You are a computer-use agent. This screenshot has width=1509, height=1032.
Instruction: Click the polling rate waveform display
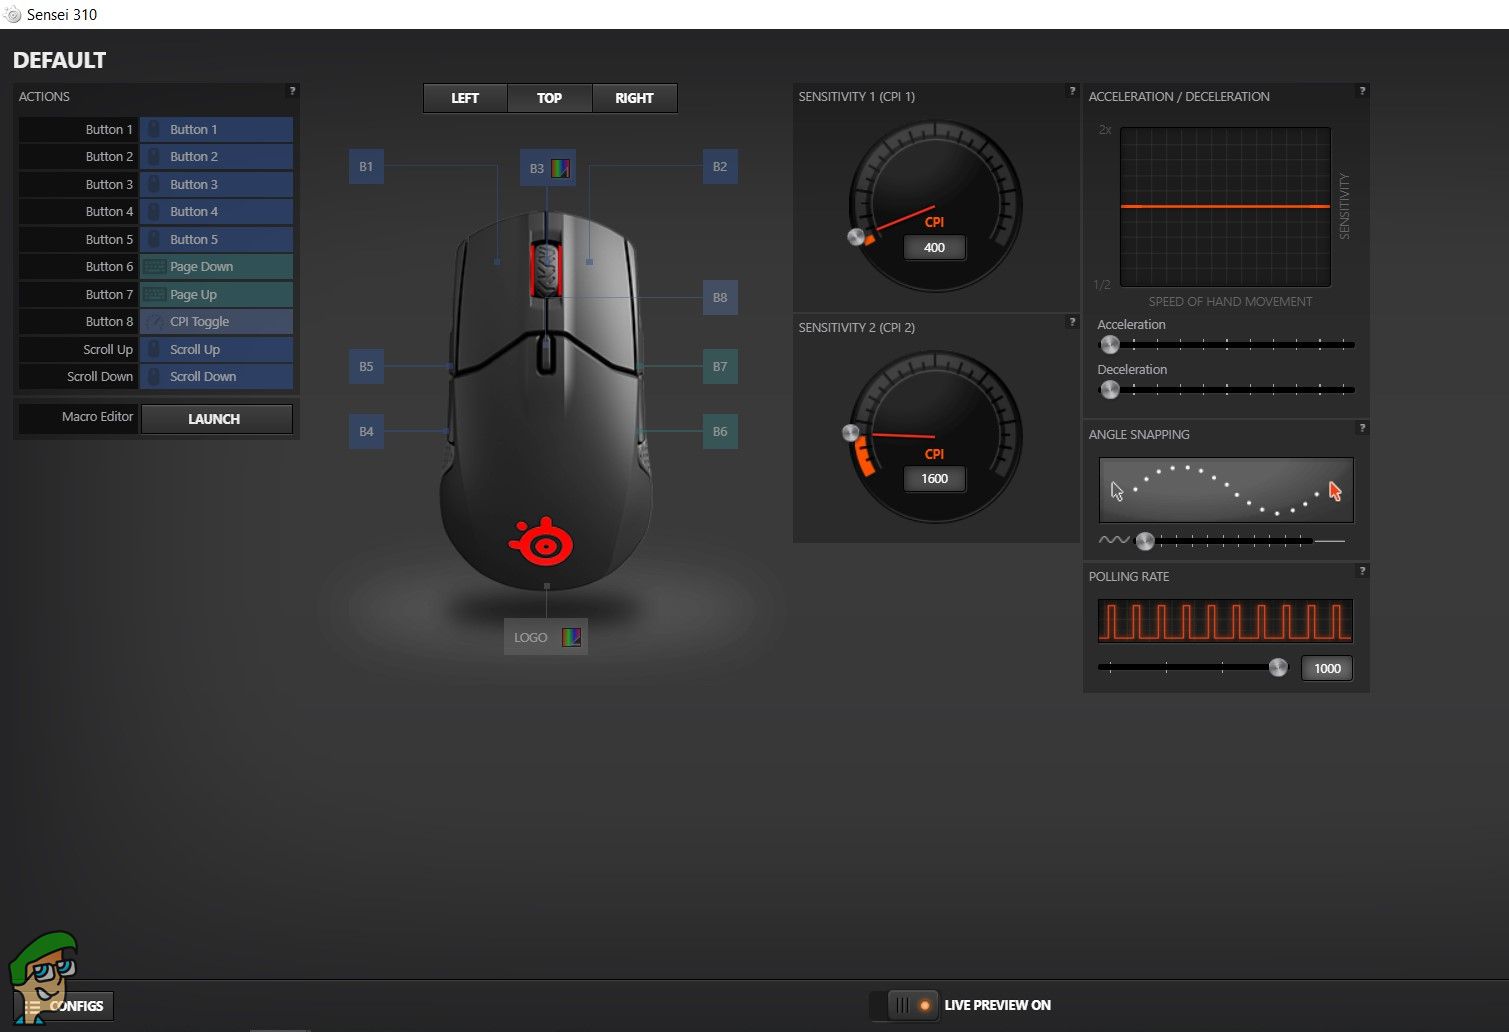click(1225, 621)
